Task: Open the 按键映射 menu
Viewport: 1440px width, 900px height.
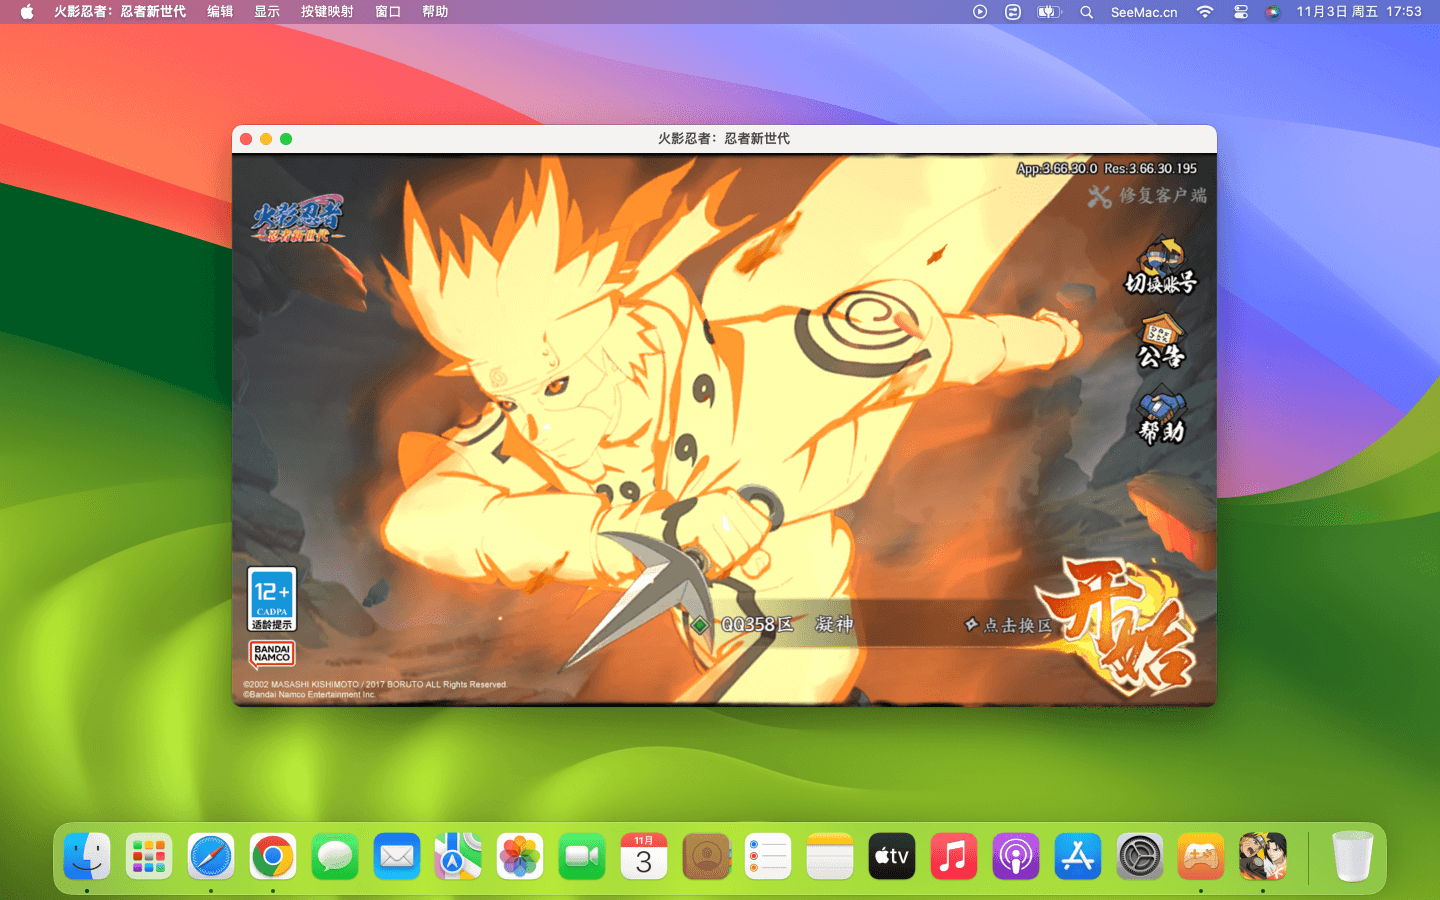Action: (x=327, y=12)
